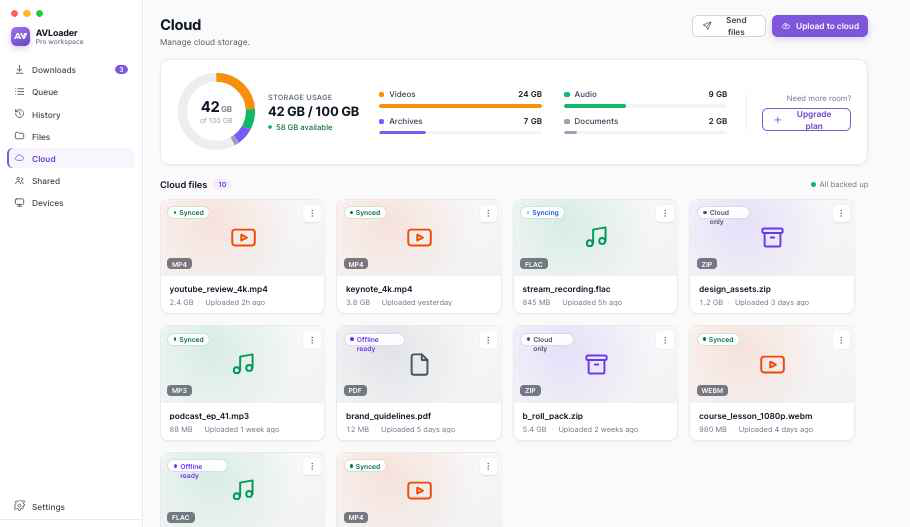Open more options for b_roll_pack.zip

click(x=665, y=340)
